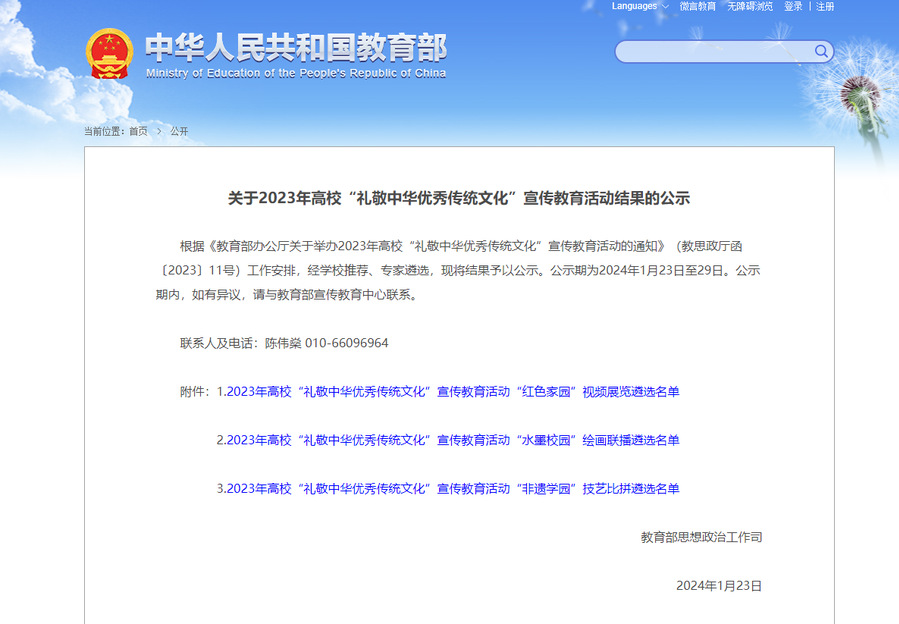The width and height of the screenshot is (899, 624).
Task: Click the breadcrumb separator arrow after 首页
Action: pyautogui.click(x=158, y=131)
